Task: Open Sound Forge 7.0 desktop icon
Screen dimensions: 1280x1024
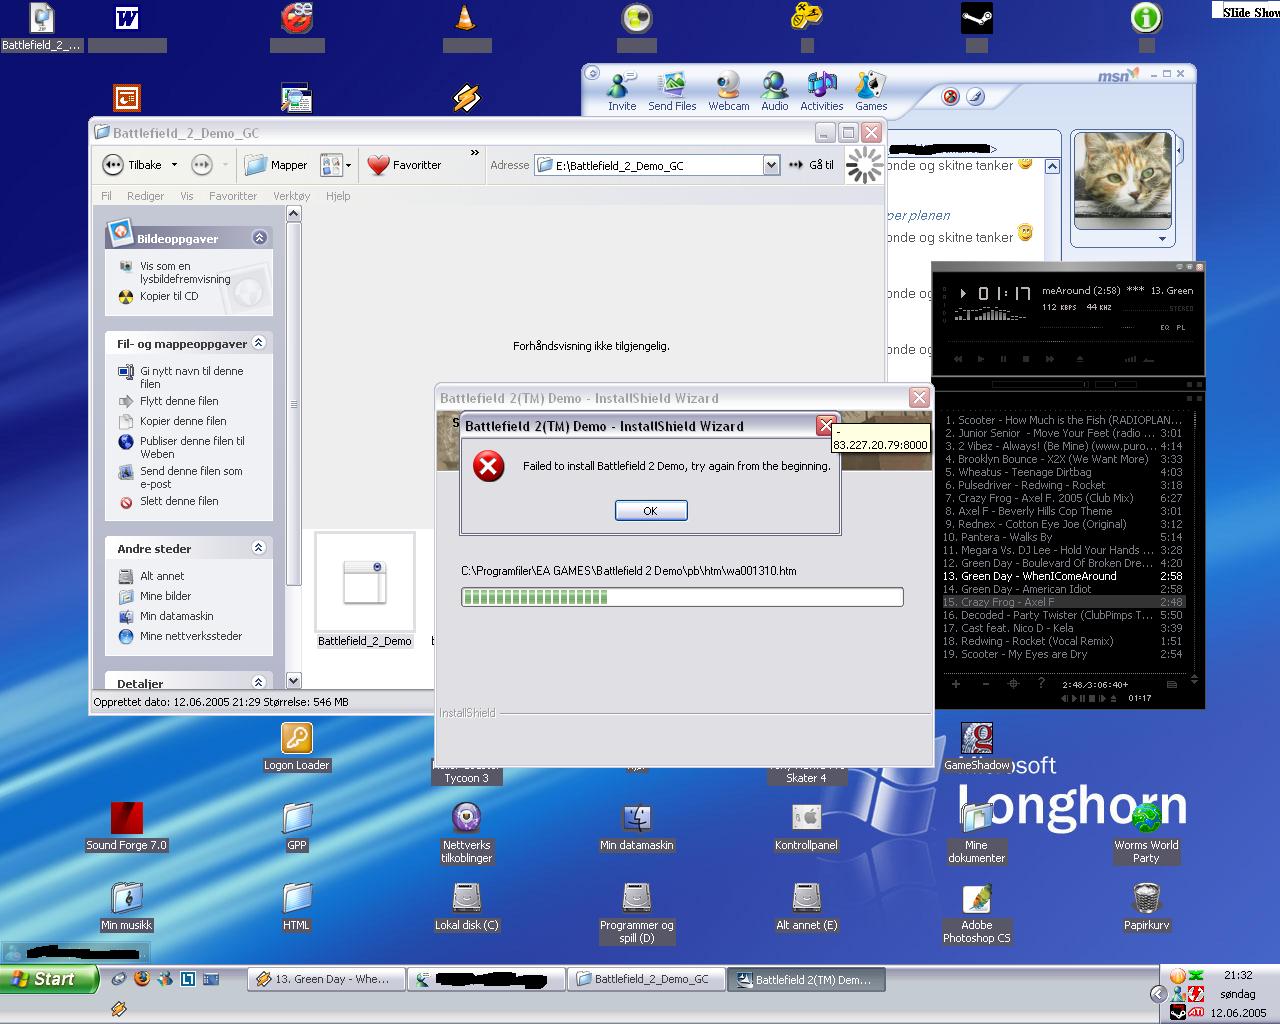Action: point(127,827)
